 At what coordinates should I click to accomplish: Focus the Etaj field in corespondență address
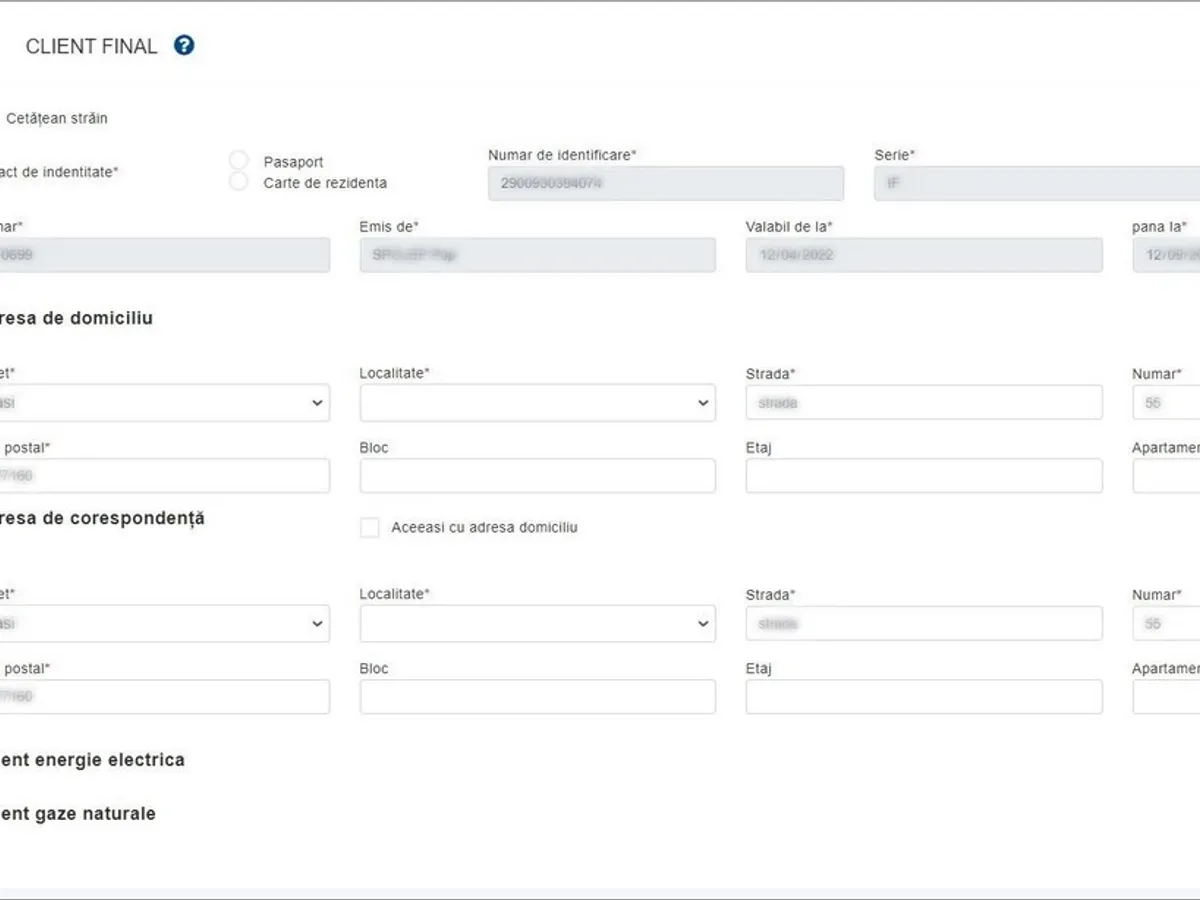tap(923, 697)
